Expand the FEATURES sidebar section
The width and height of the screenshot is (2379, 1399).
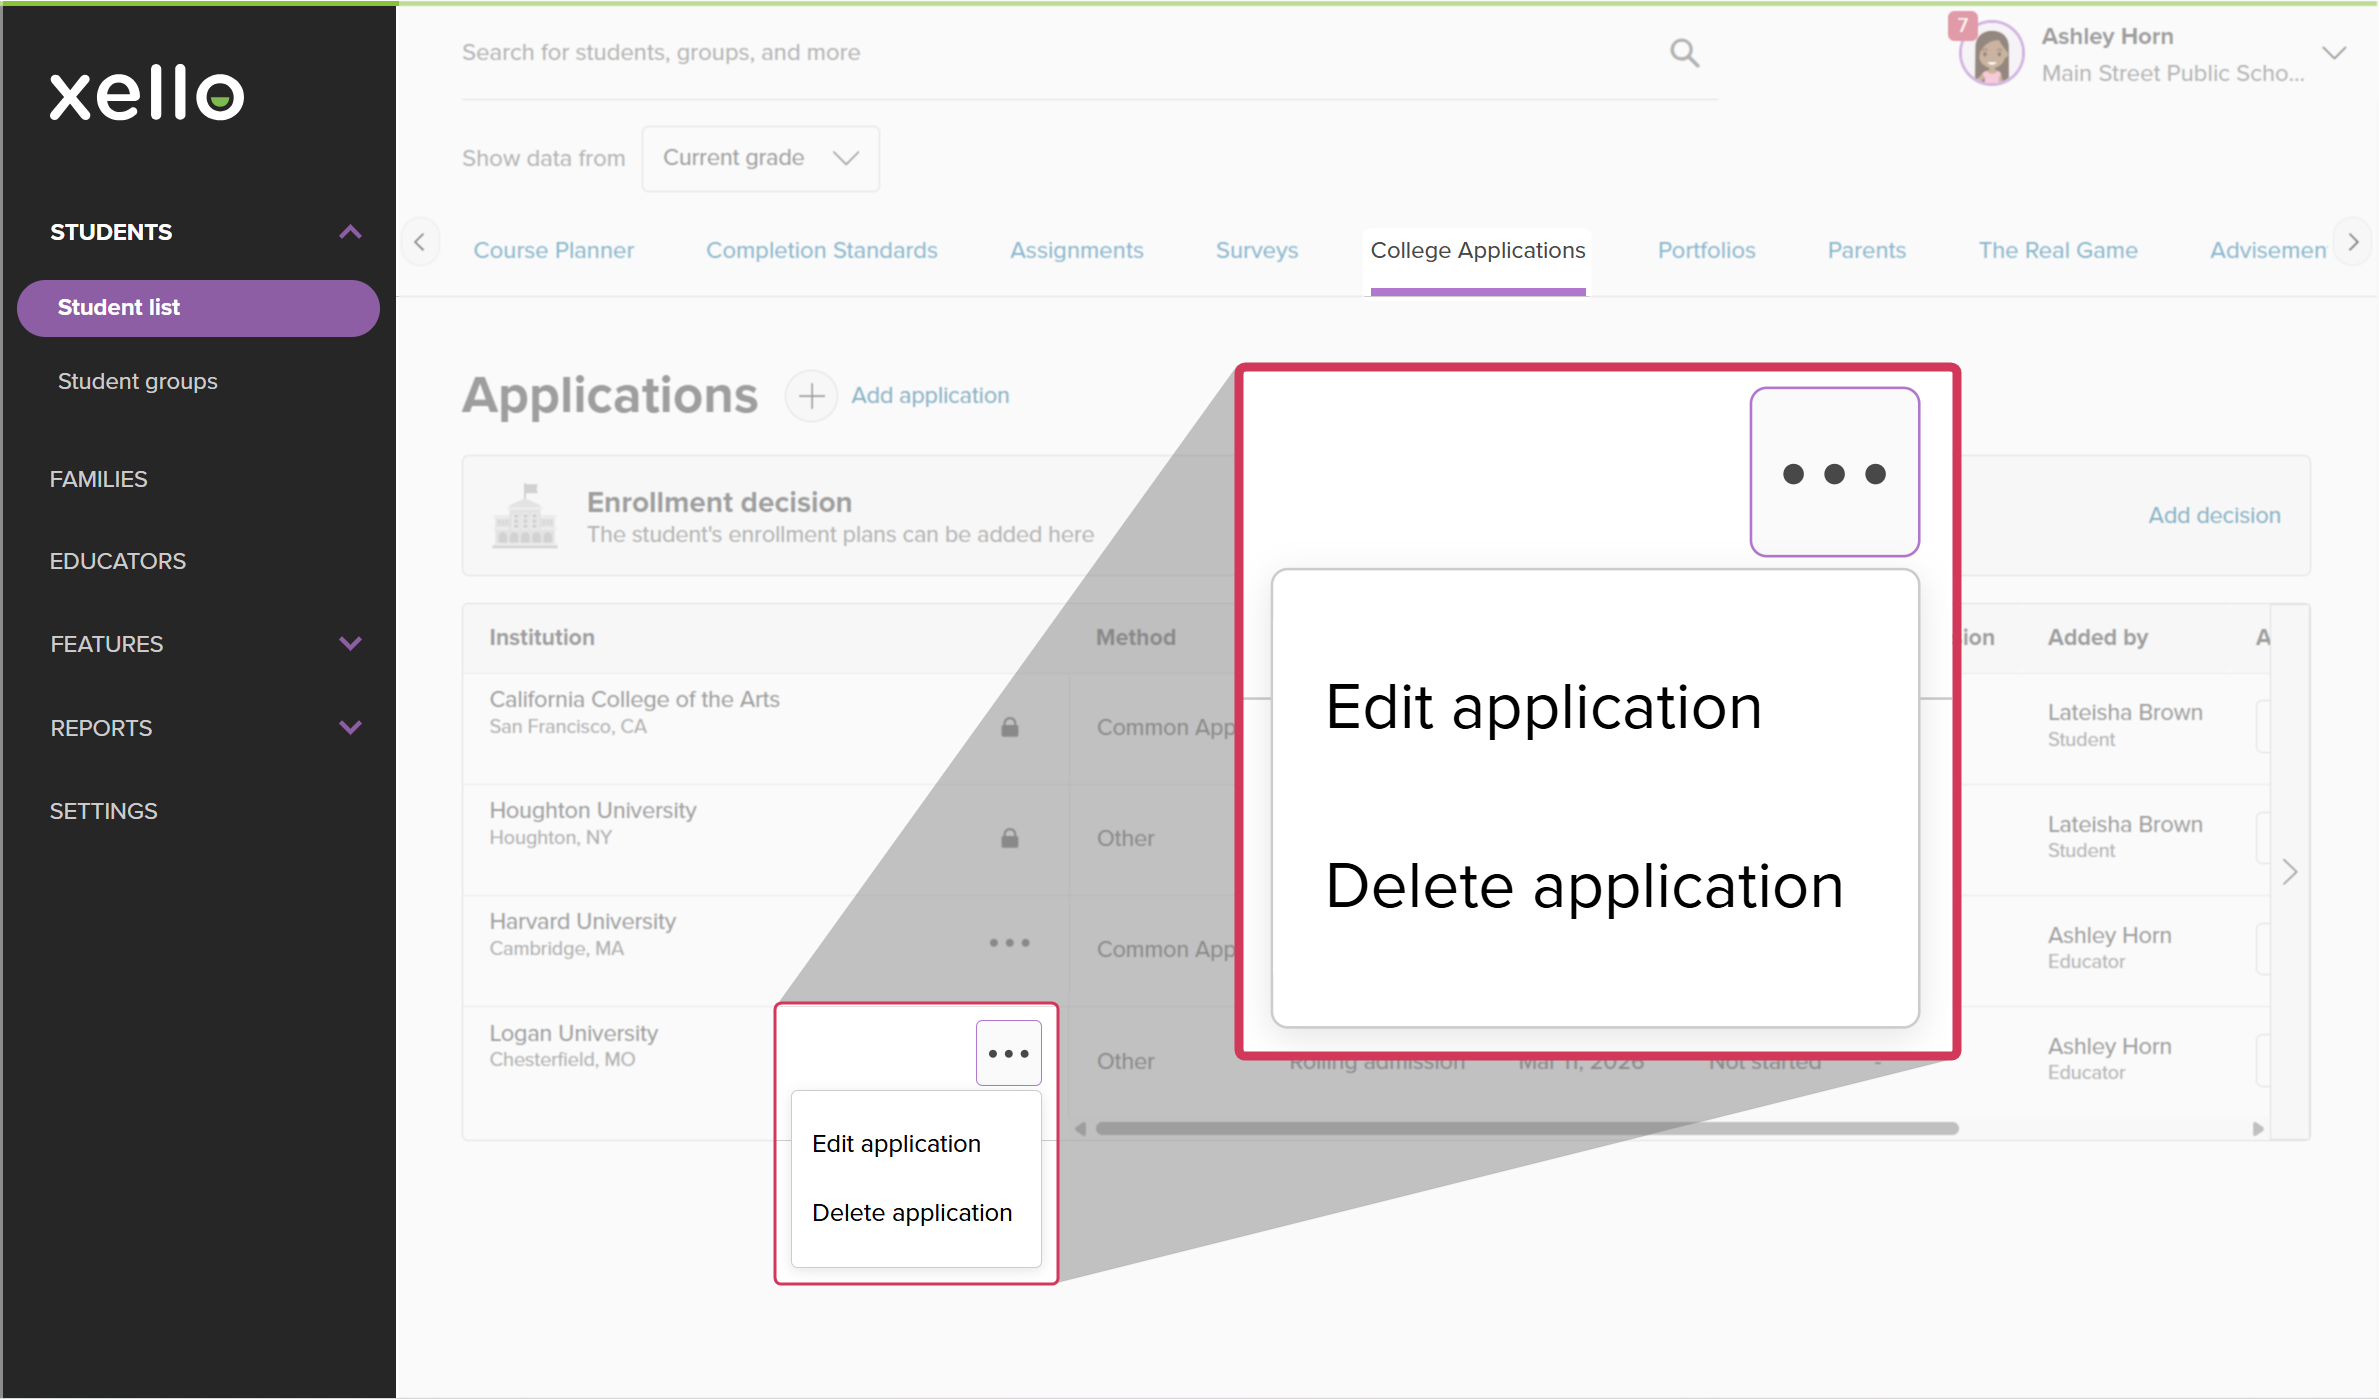point(350,644)
